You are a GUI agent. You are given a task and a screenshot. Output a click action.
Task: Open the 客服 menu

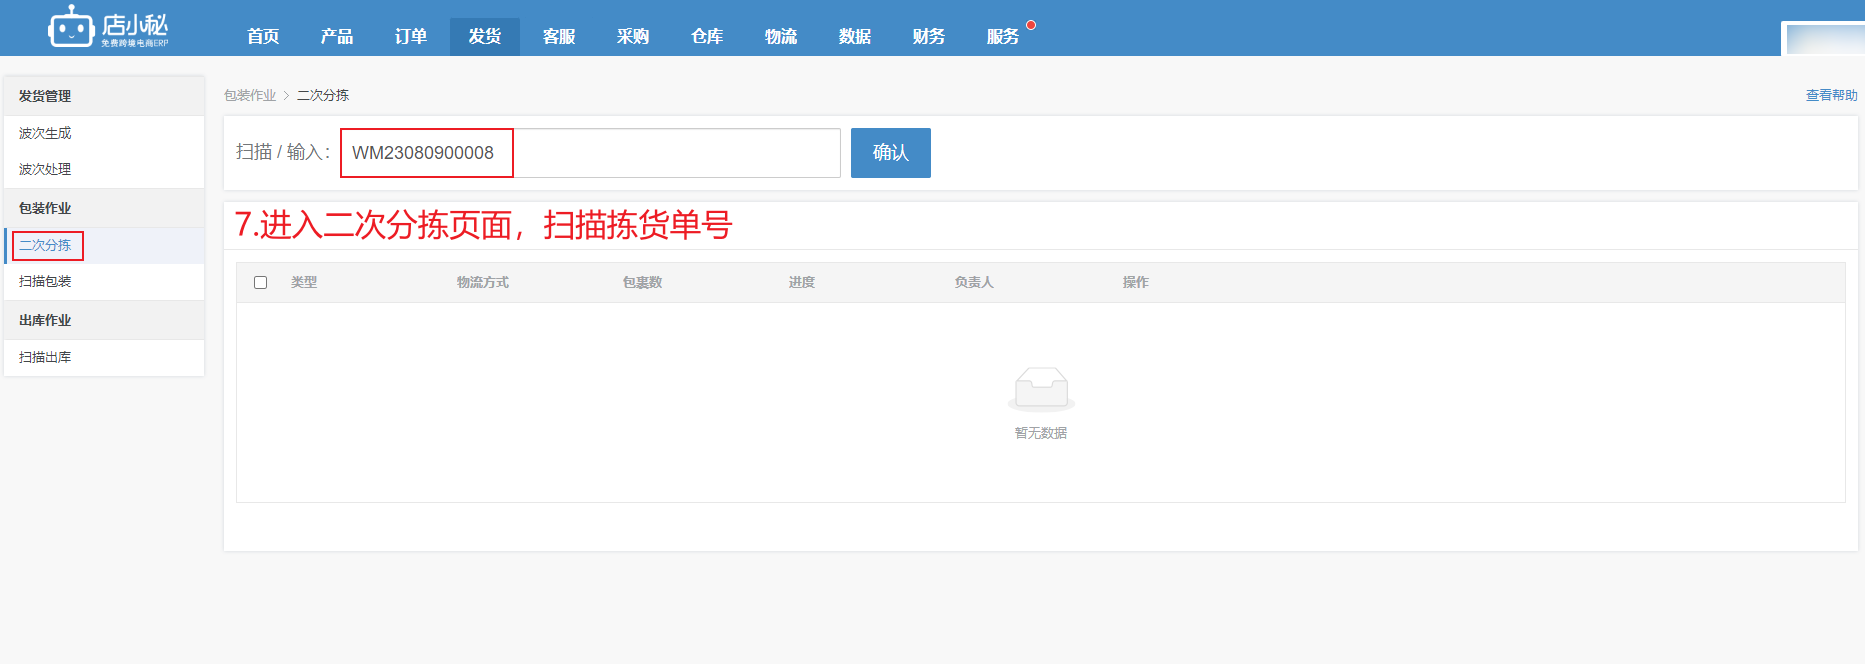(559, 37)
